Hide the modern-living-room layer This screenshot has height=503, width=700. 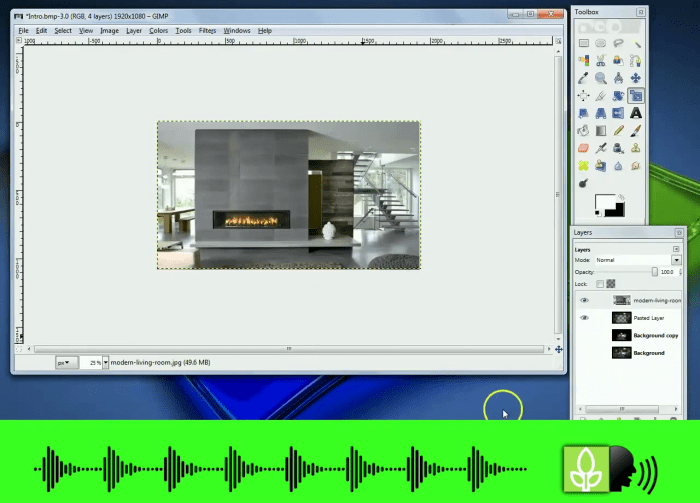pyautogui.click(x=585, y=300)
